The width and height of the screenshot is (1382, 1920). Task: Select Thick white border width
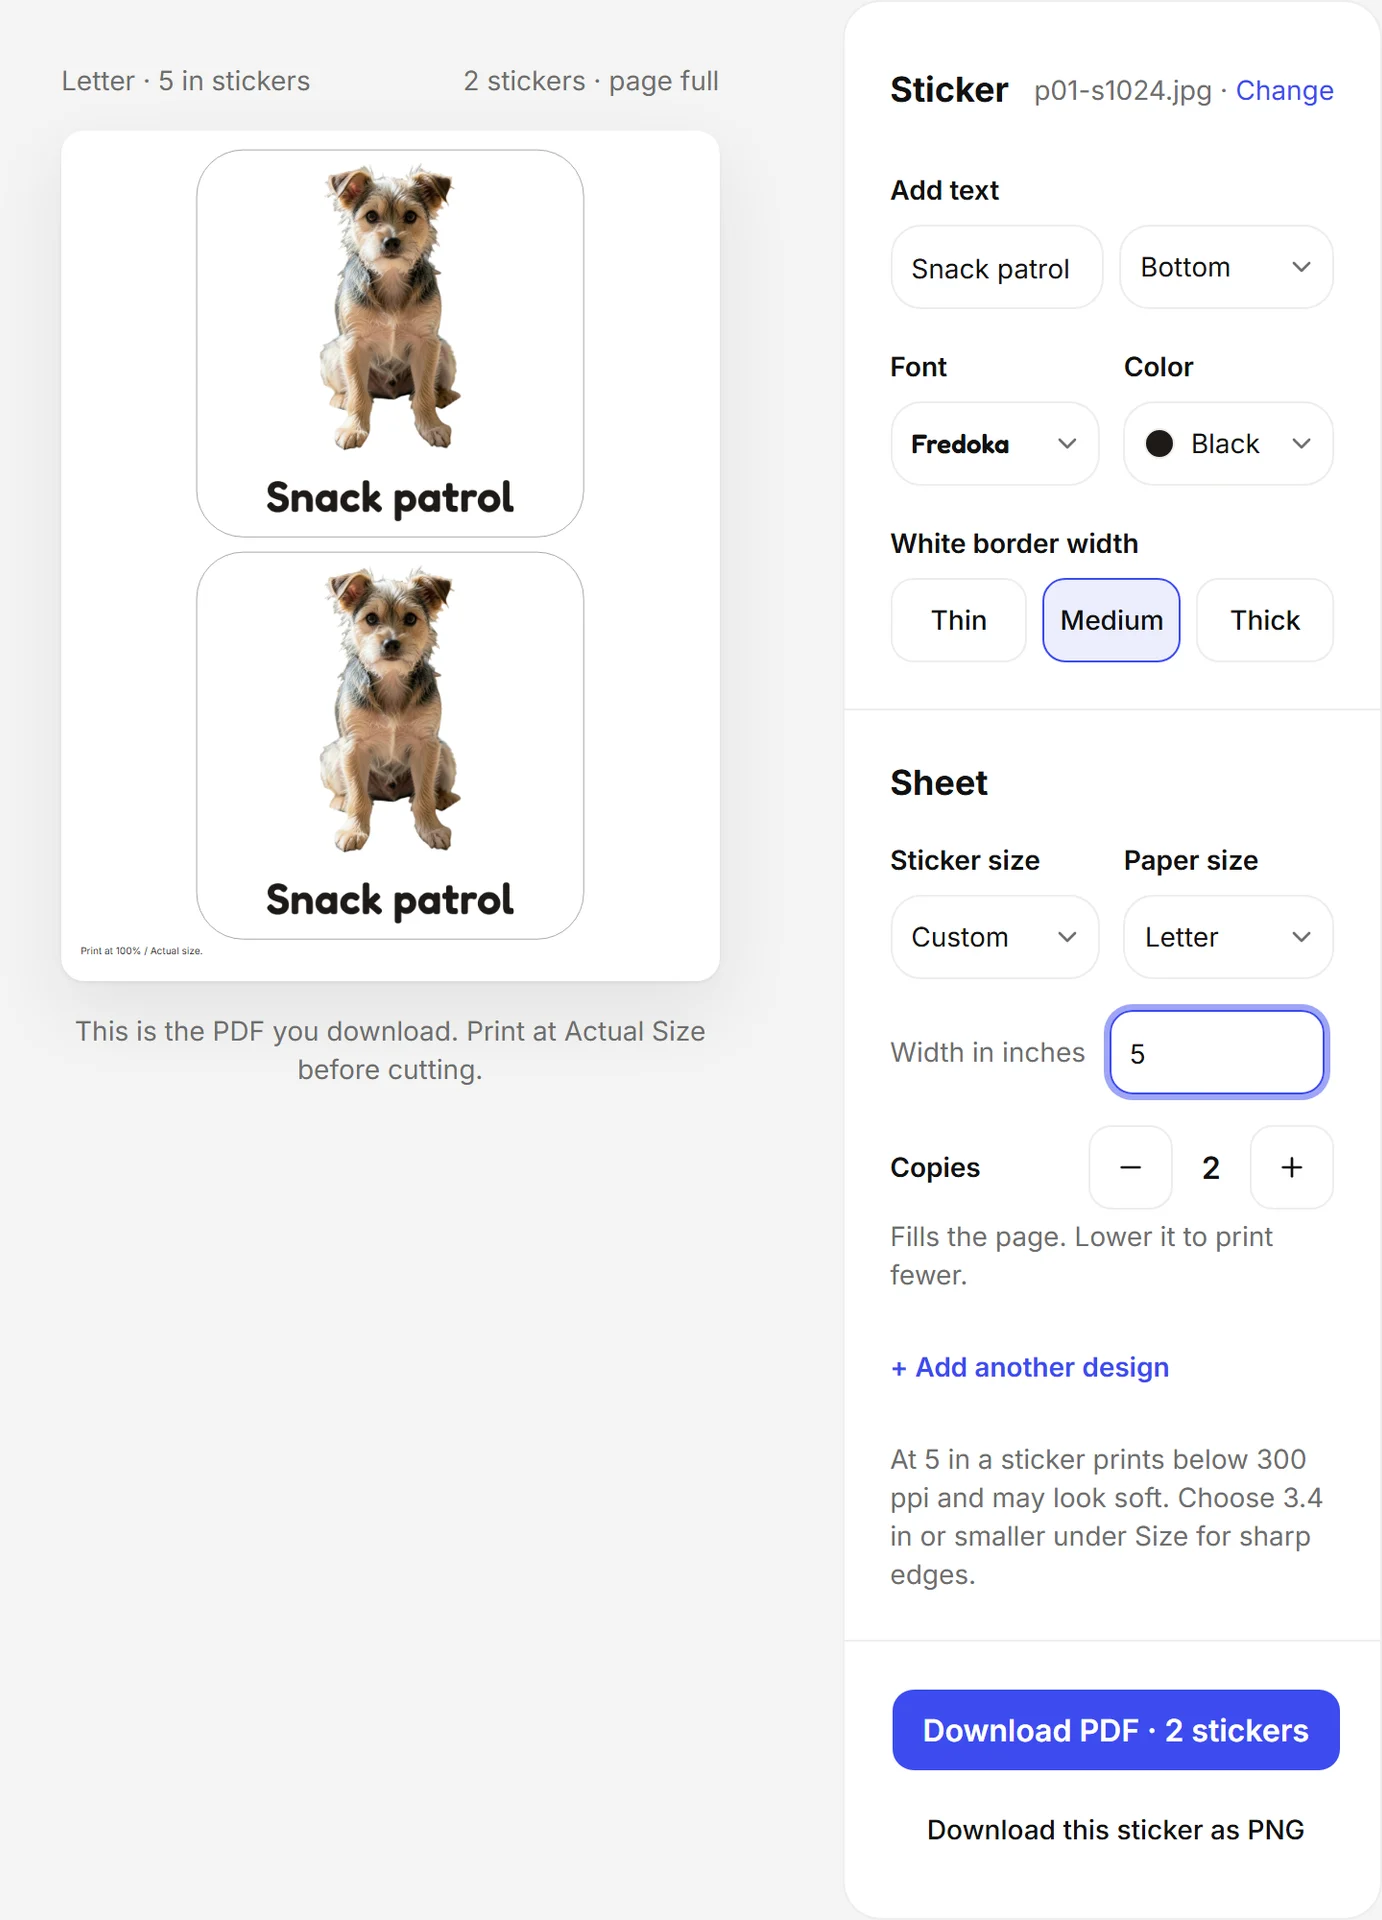click(1265, 620)
